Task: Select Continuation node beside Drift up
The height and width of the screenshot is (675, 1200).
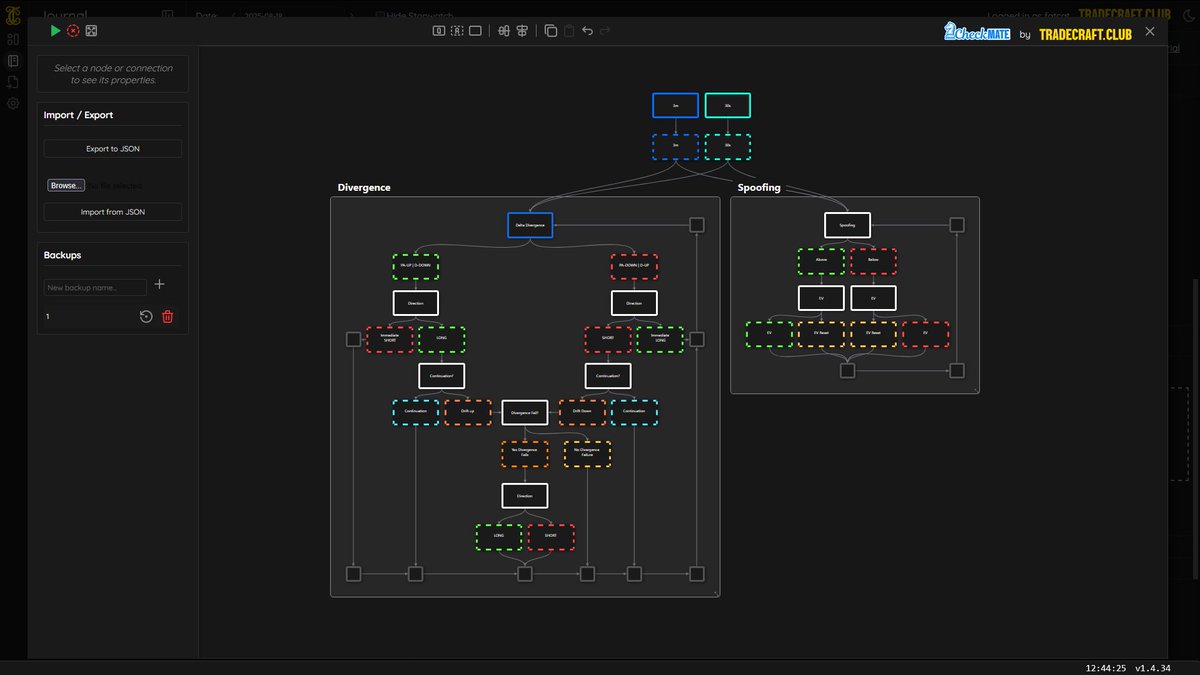Action: pos(416,412)
